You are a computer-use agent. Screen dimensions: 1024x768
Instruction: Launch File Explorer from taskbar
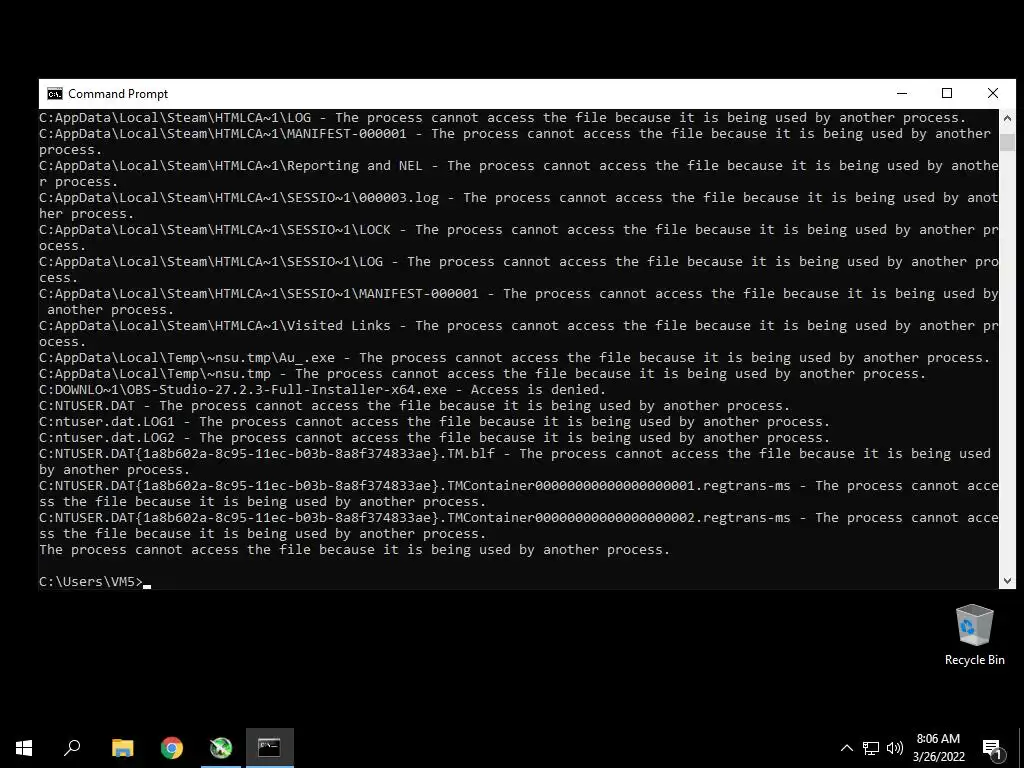[122, 748]
